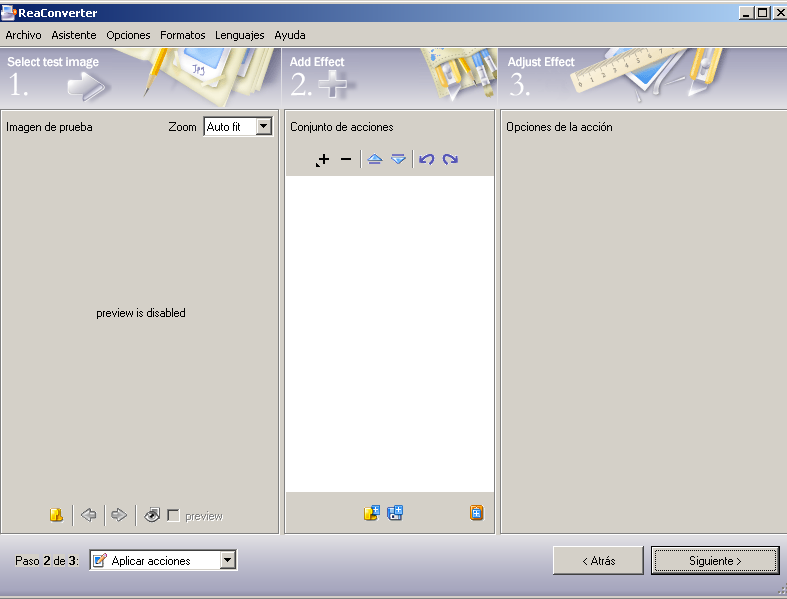
Task: Click the add action plus icon
Action: tap(322, 160)
